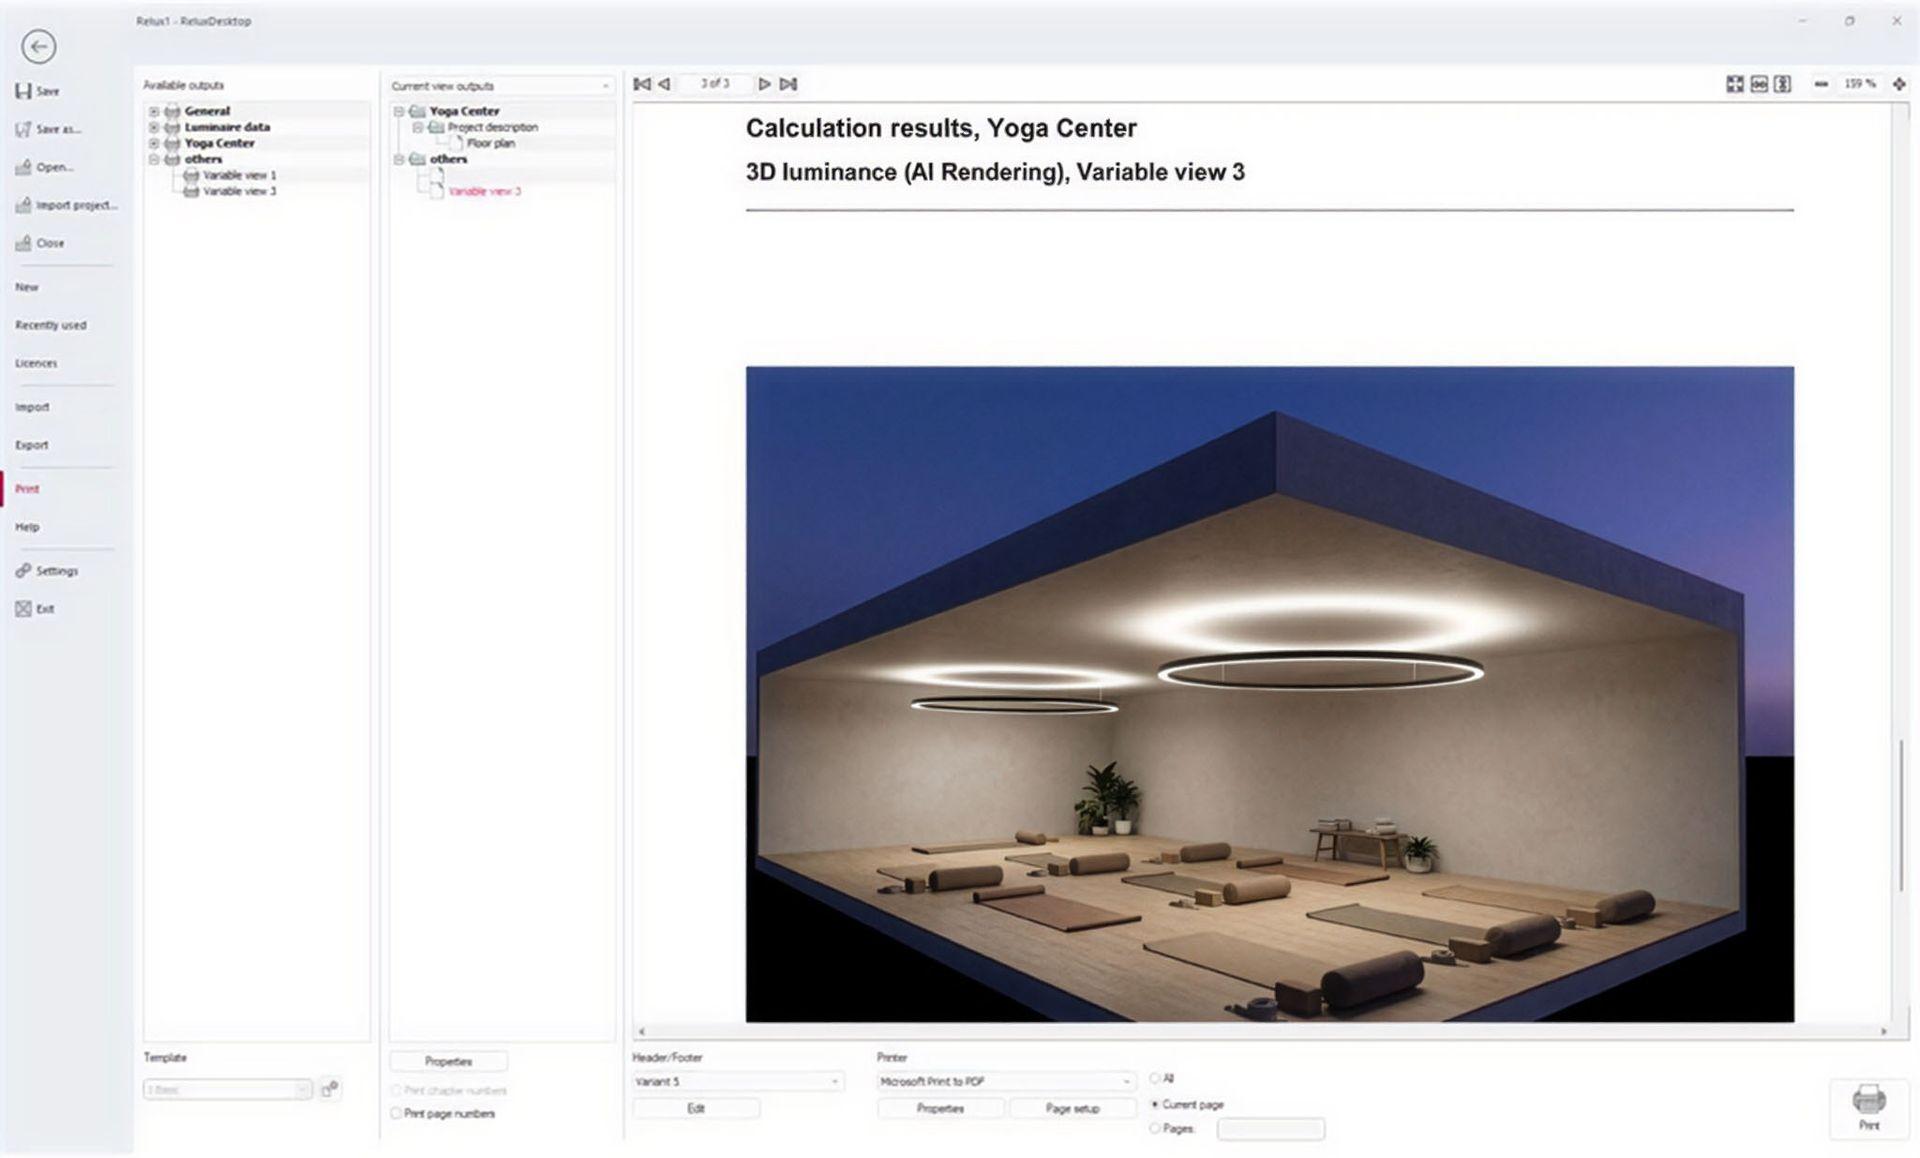
Task: Click the Print printer icon button
Action: pyautogui.click(x=1868, y=1107)
